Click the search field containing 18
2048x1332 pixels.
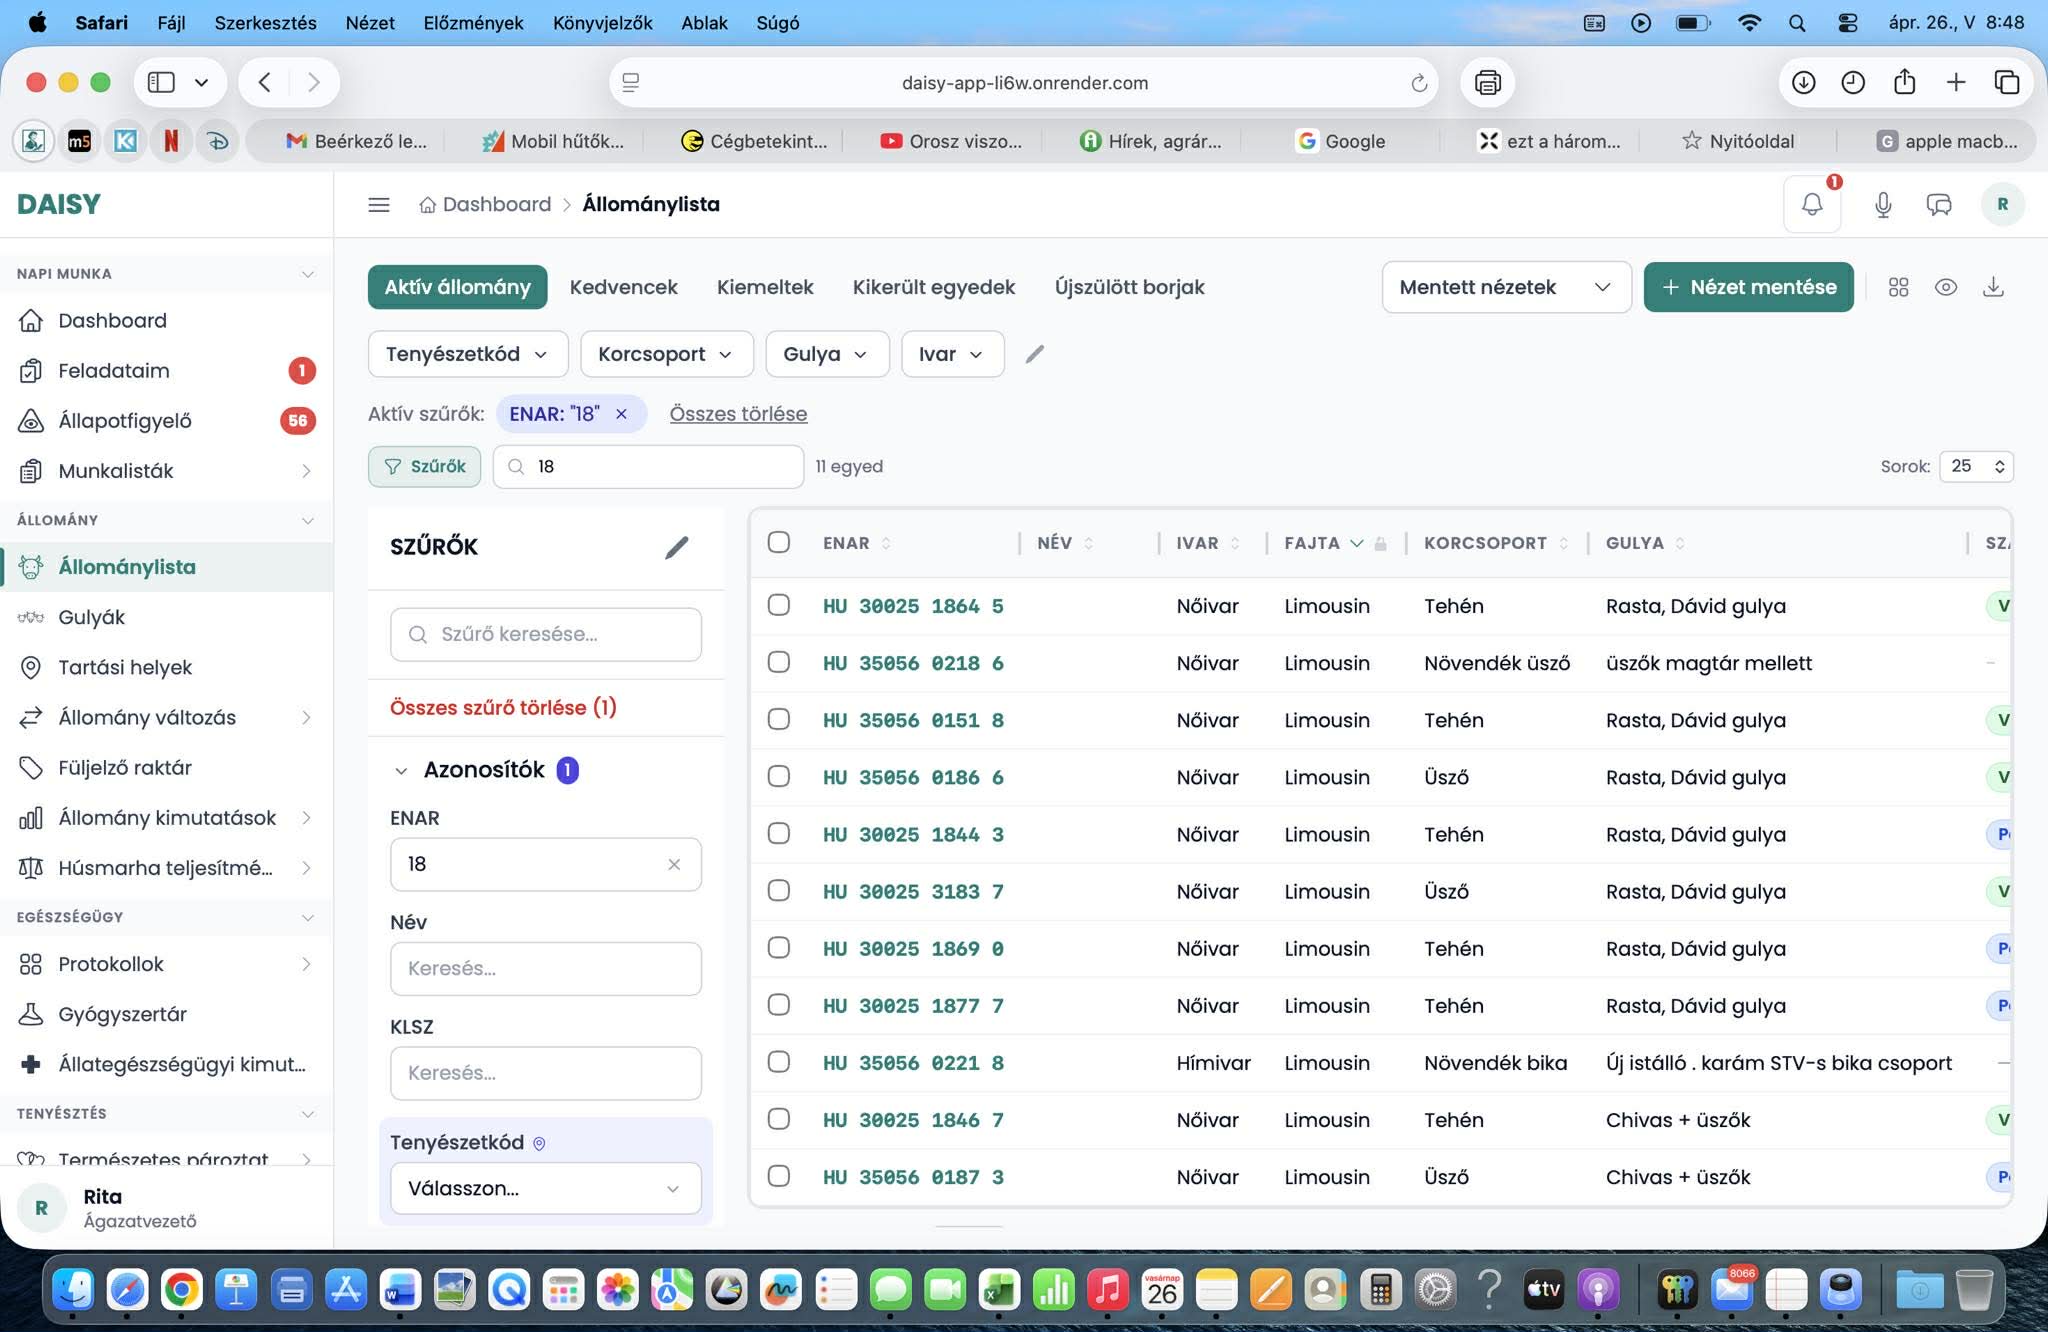point(648,466)
